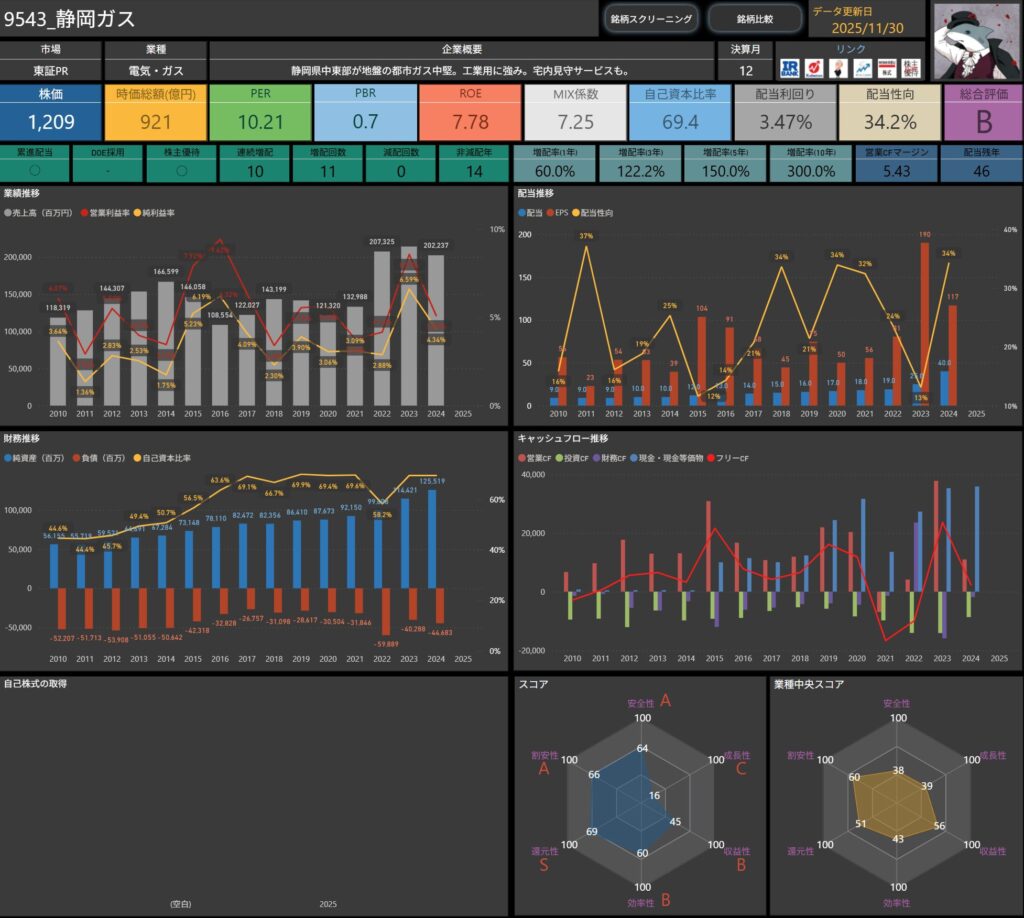Viewport: 1024px width, 918px height.
Task: Open the IR BANK link icon
Action: pyautogui.click(x=789, y=68)
